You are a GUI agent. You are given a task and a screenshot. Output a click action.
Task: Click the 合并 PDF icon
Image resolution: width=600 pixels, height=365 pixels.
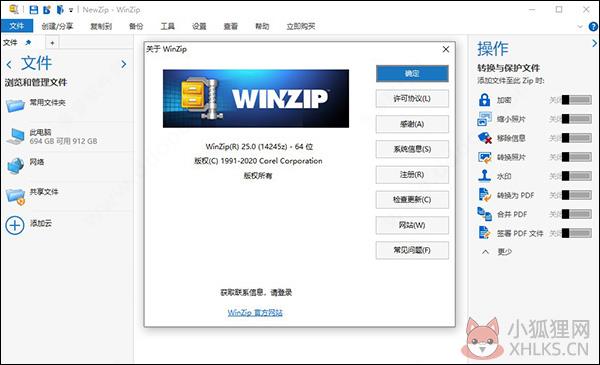(484, 214)
